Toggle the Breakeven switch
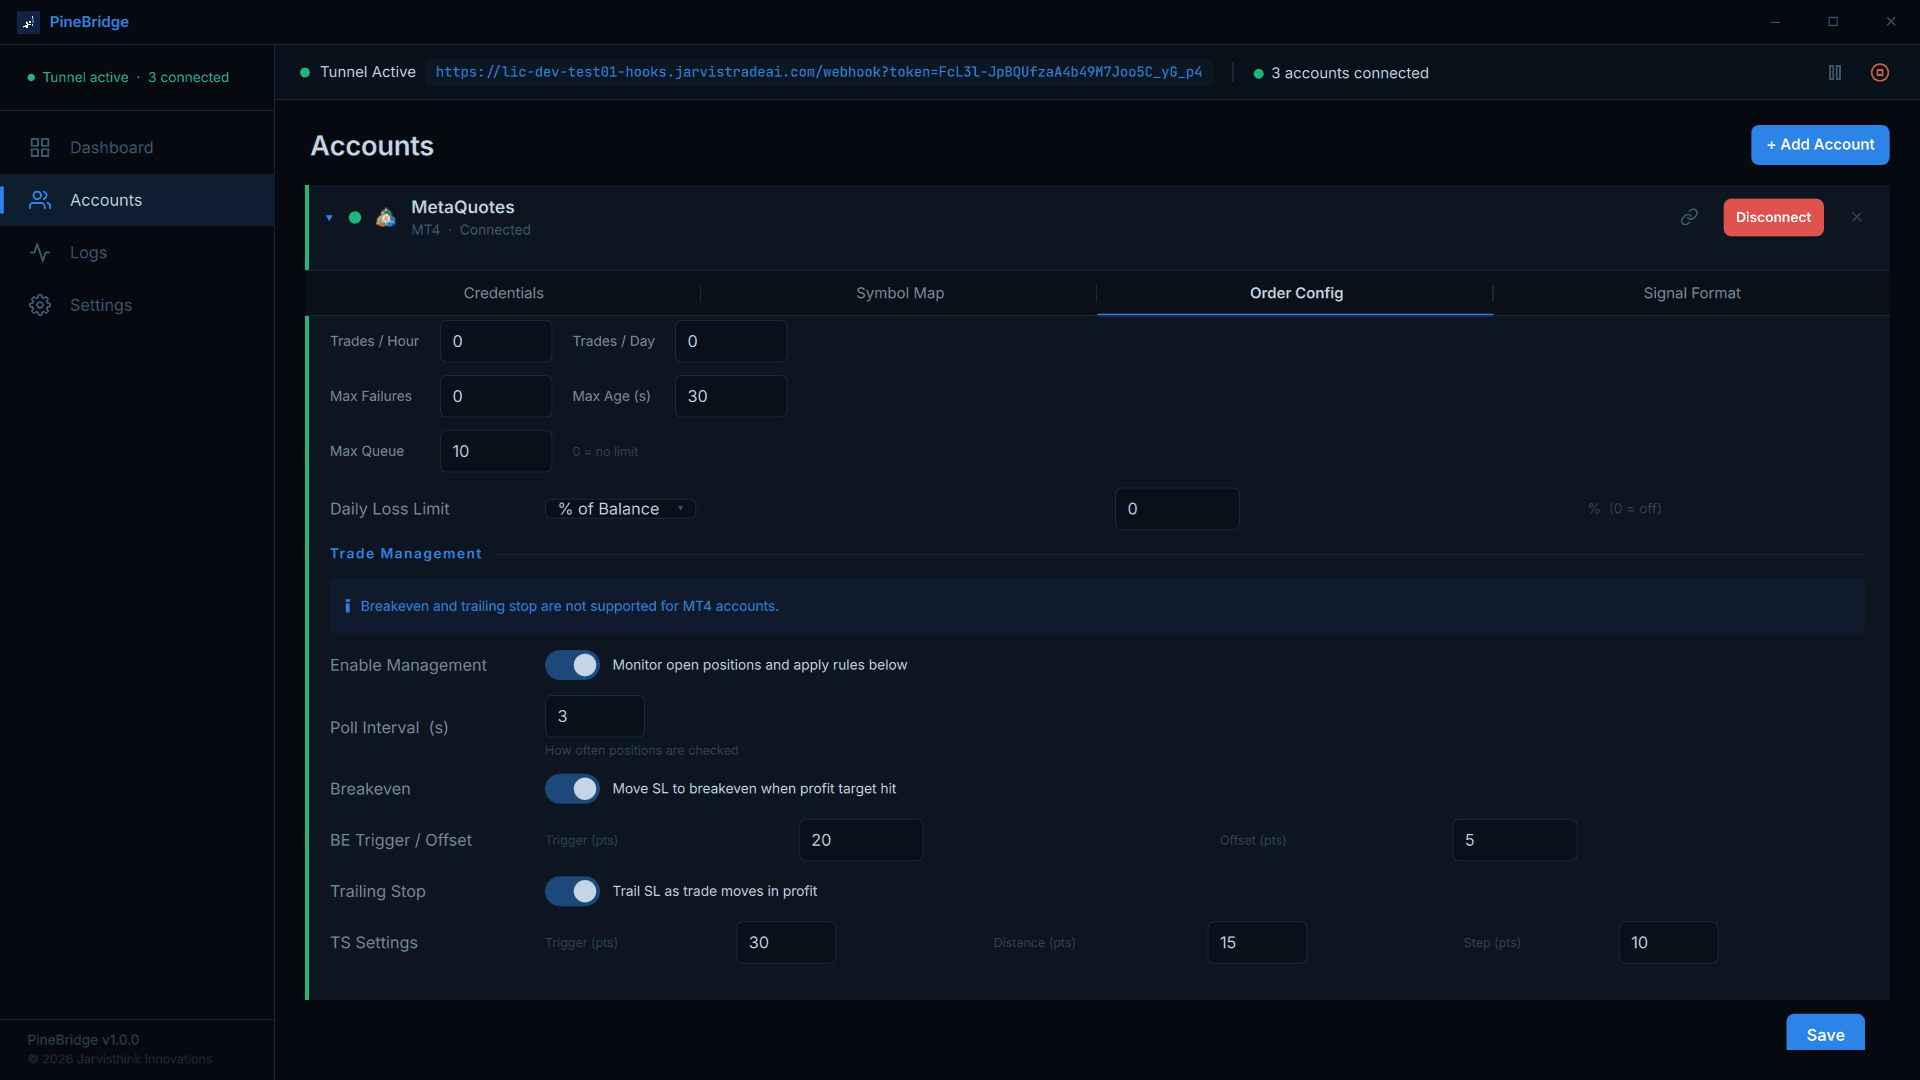The height and width of the screenshot is (1080, 1920). click(572, 789)
